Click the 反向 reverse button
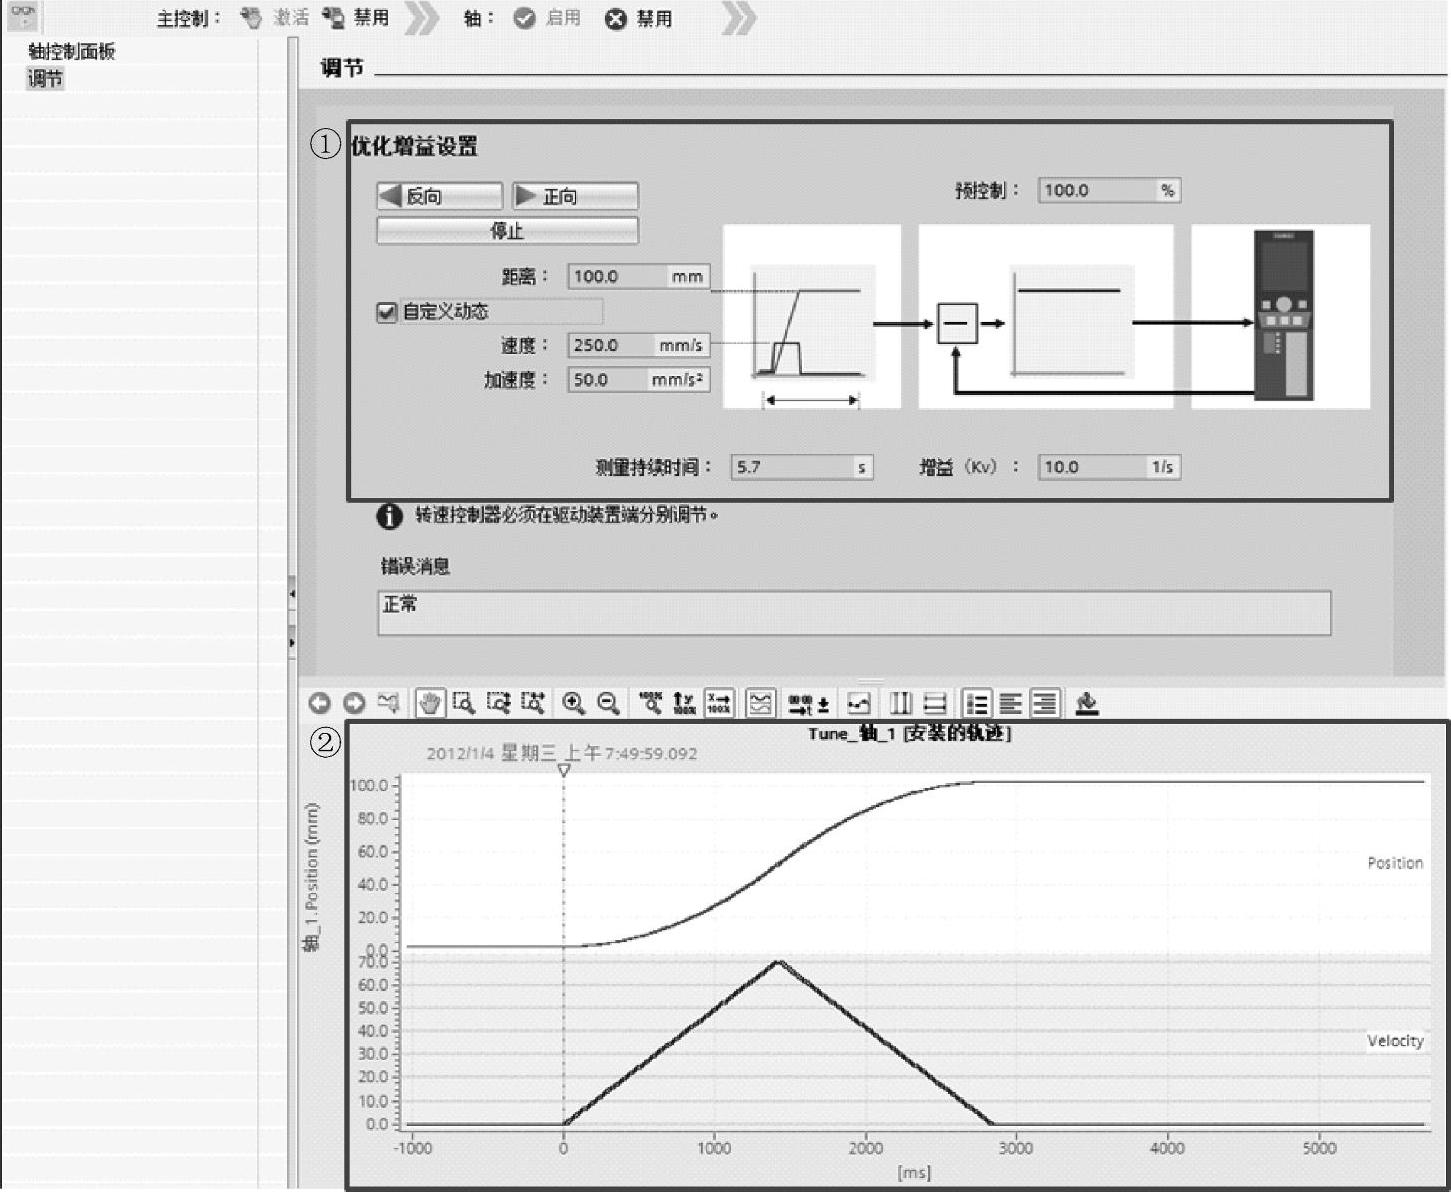1451x1192 pixels. click(x=439, y=196)
